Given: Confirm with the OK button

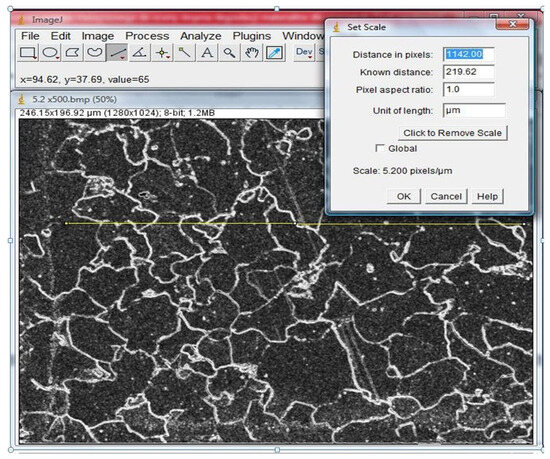Looking at the screenshot, I should click(x=403, y=196).
